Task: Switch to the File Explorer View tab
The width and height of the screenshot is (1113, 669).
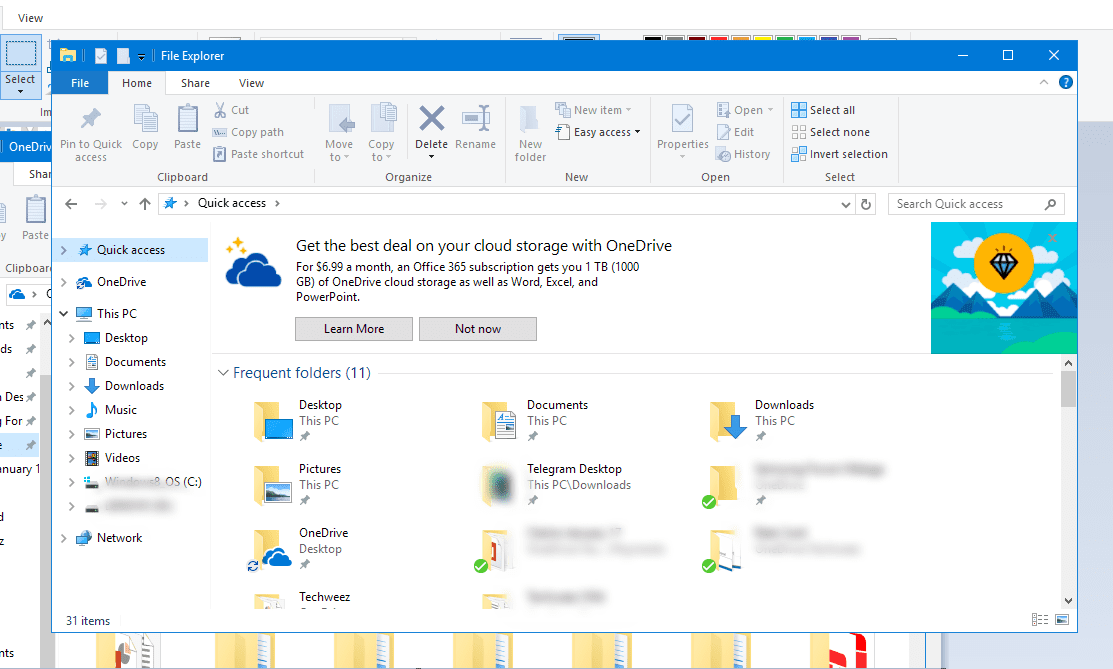Action: coord(251,83)
